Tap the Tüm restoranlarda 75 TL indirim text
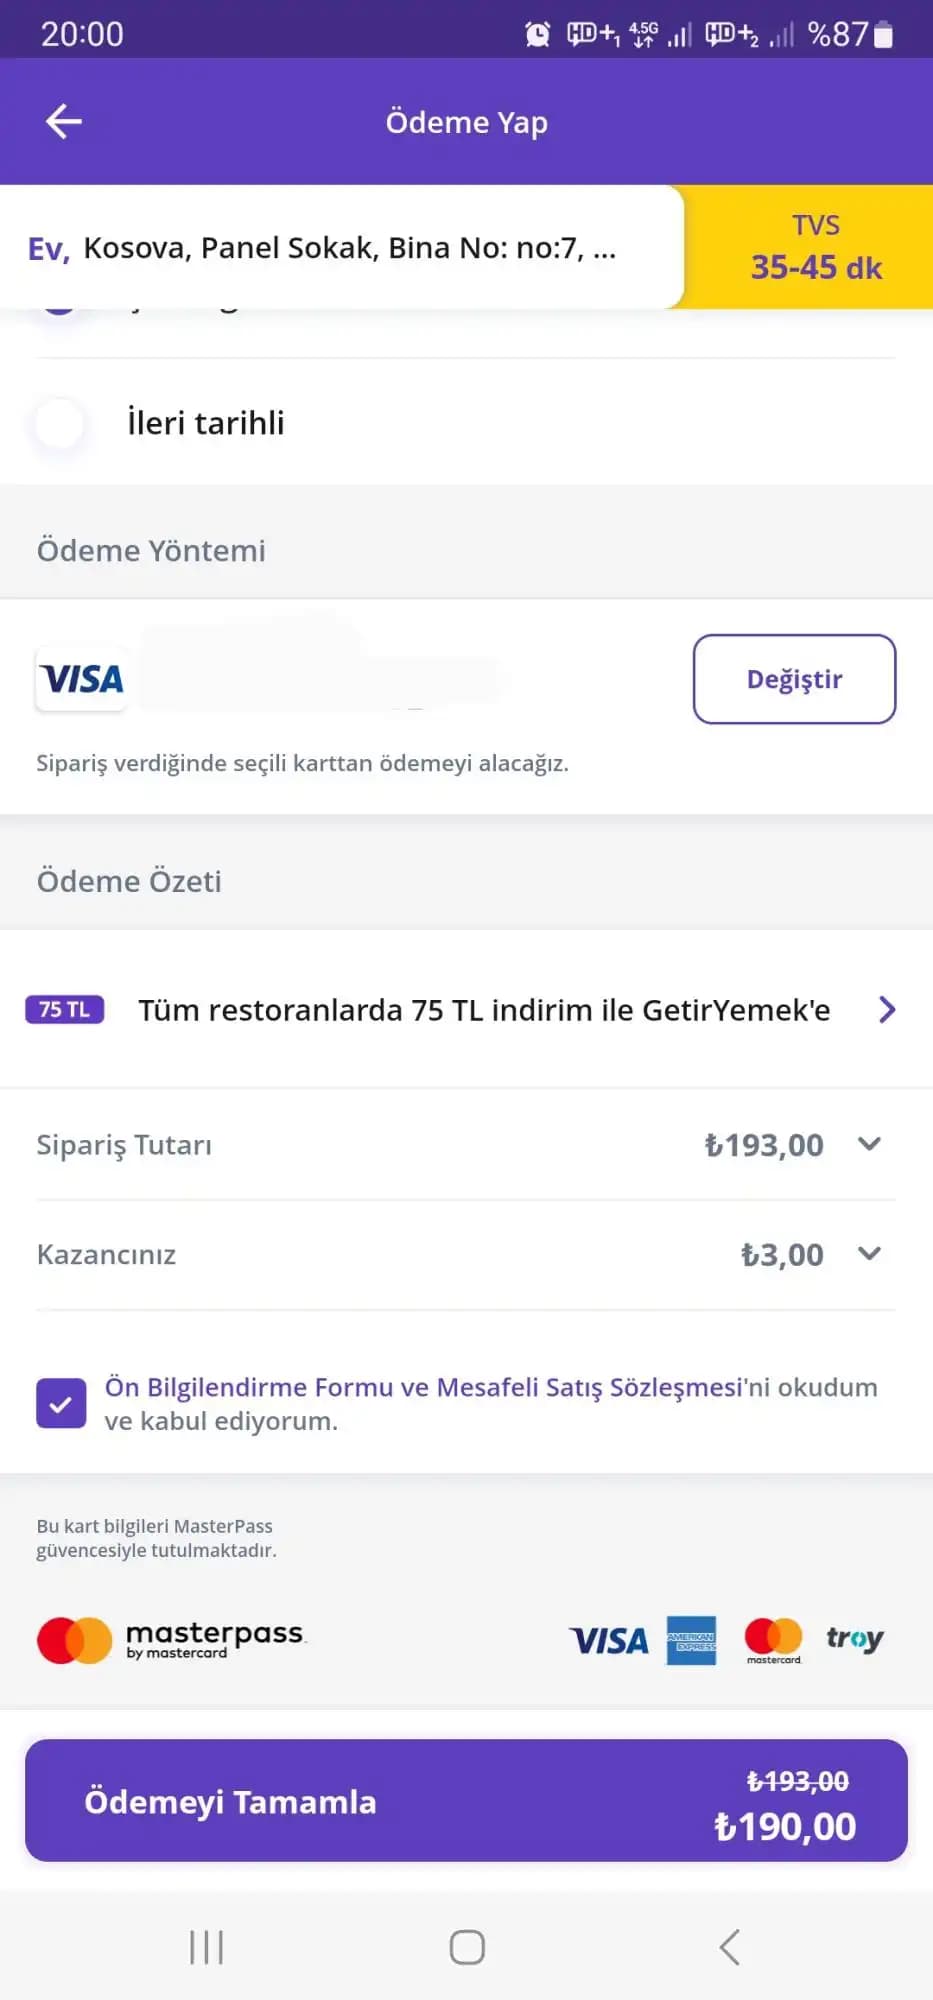Screen dimensions: 933x2000 pyautogui.click(x=484, y=1010)
